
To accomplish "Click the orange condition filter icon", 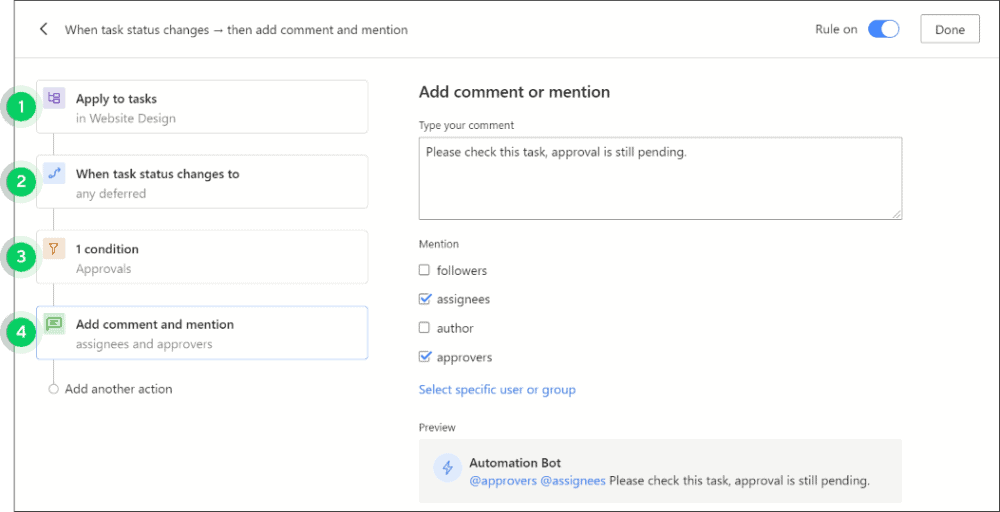I will [54, 249].
